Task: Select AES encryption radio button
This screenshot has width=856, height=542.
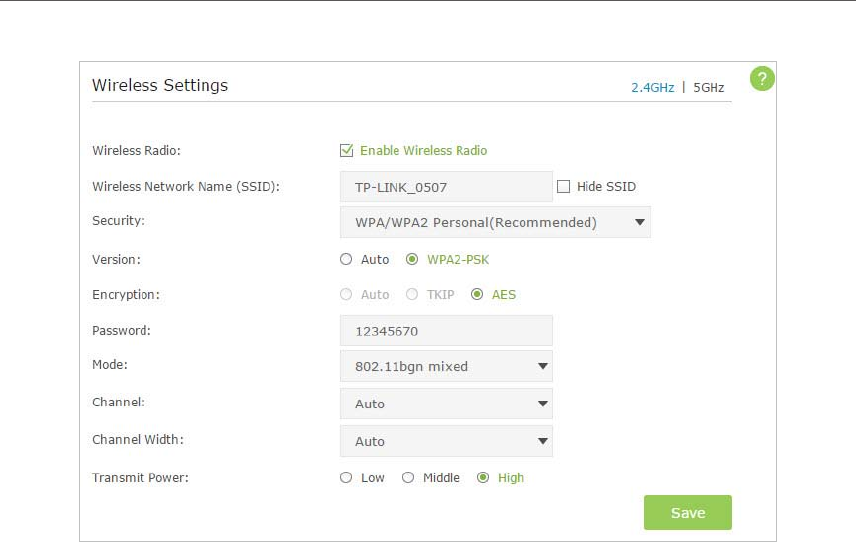Action: [x=477, y=295]
